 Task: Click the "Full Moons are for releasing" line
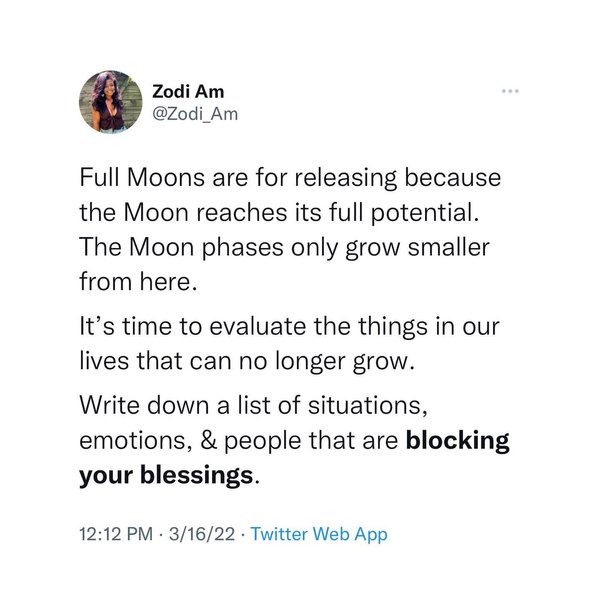(288, 179)
